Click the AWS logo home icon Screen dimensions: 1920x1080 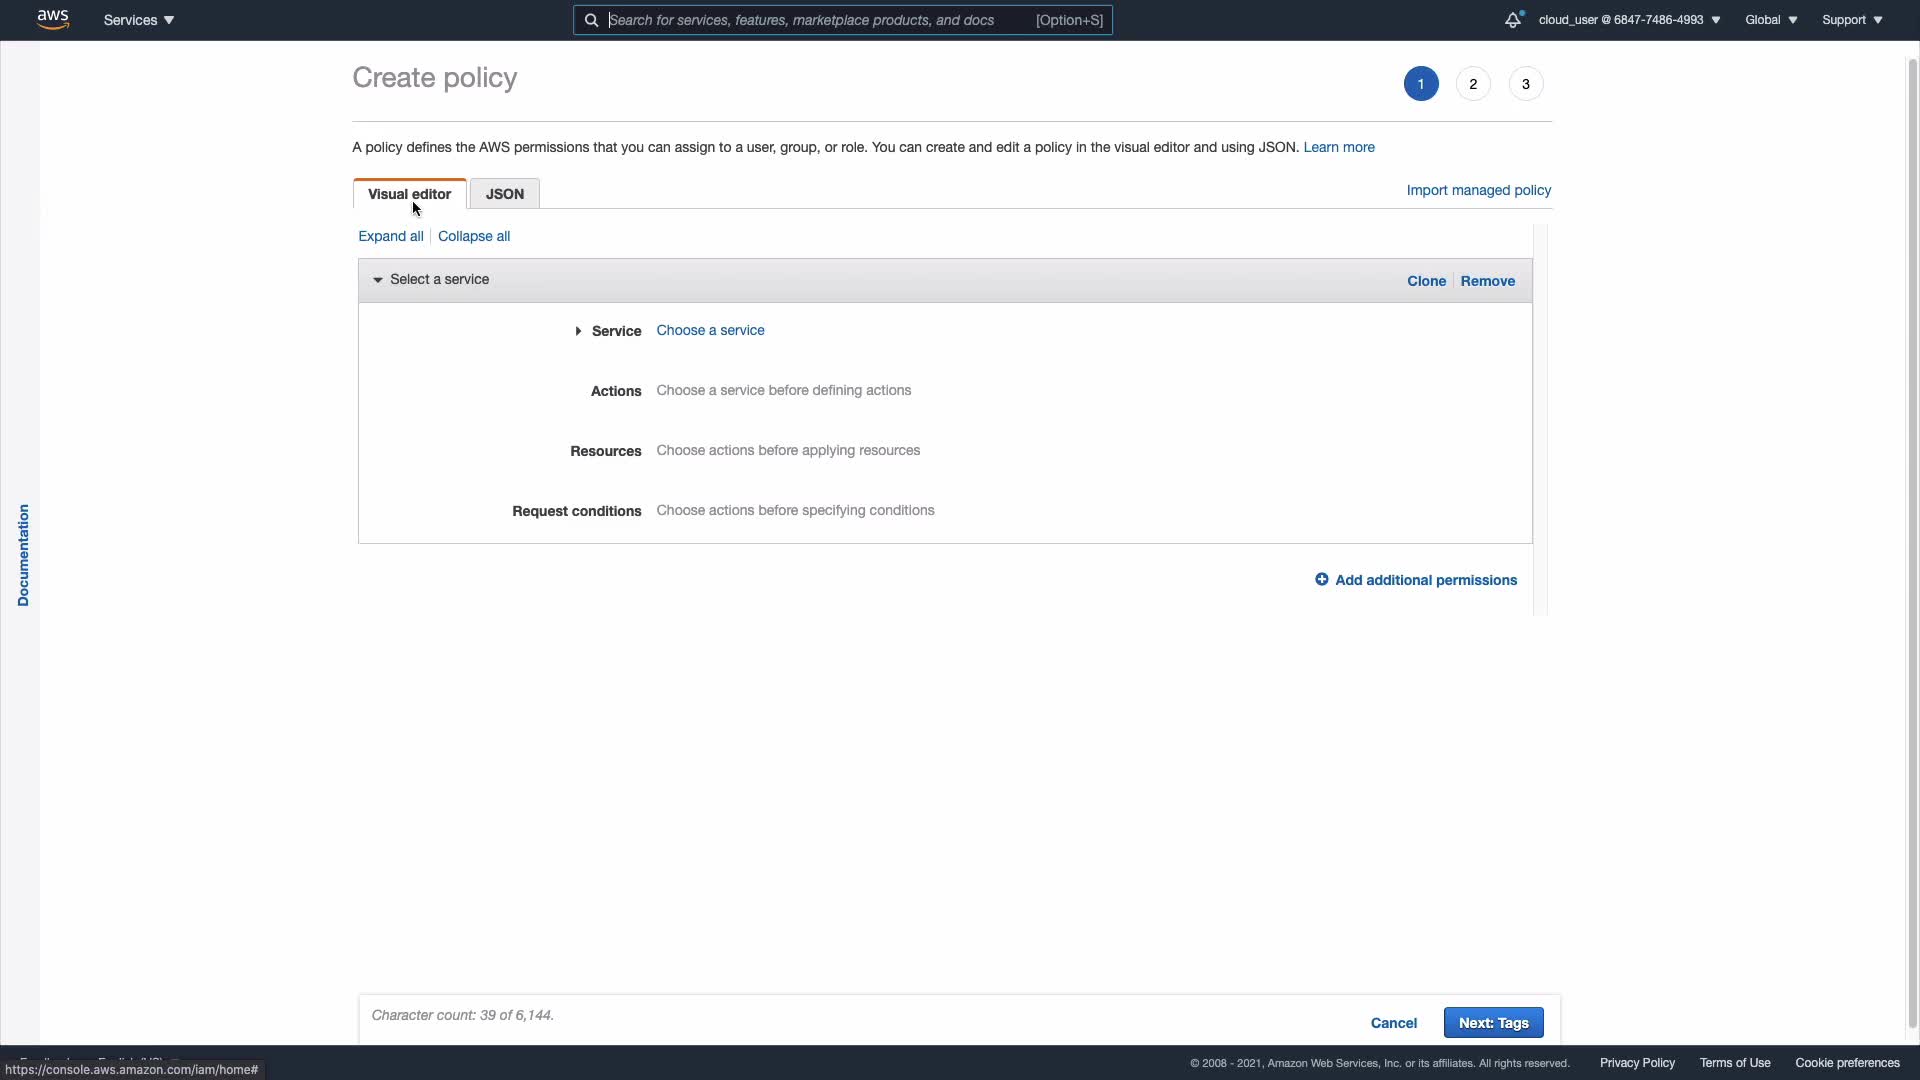coord(53,19)
